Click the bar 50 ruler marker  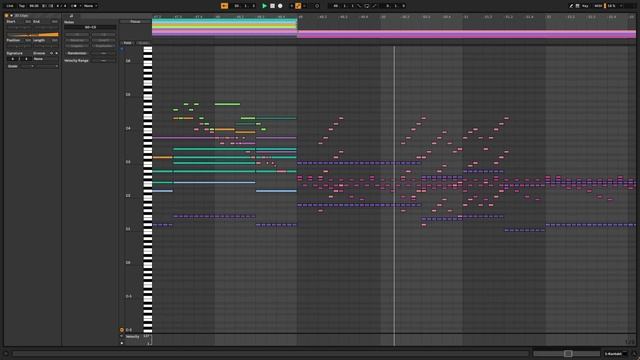pos(383,17)
